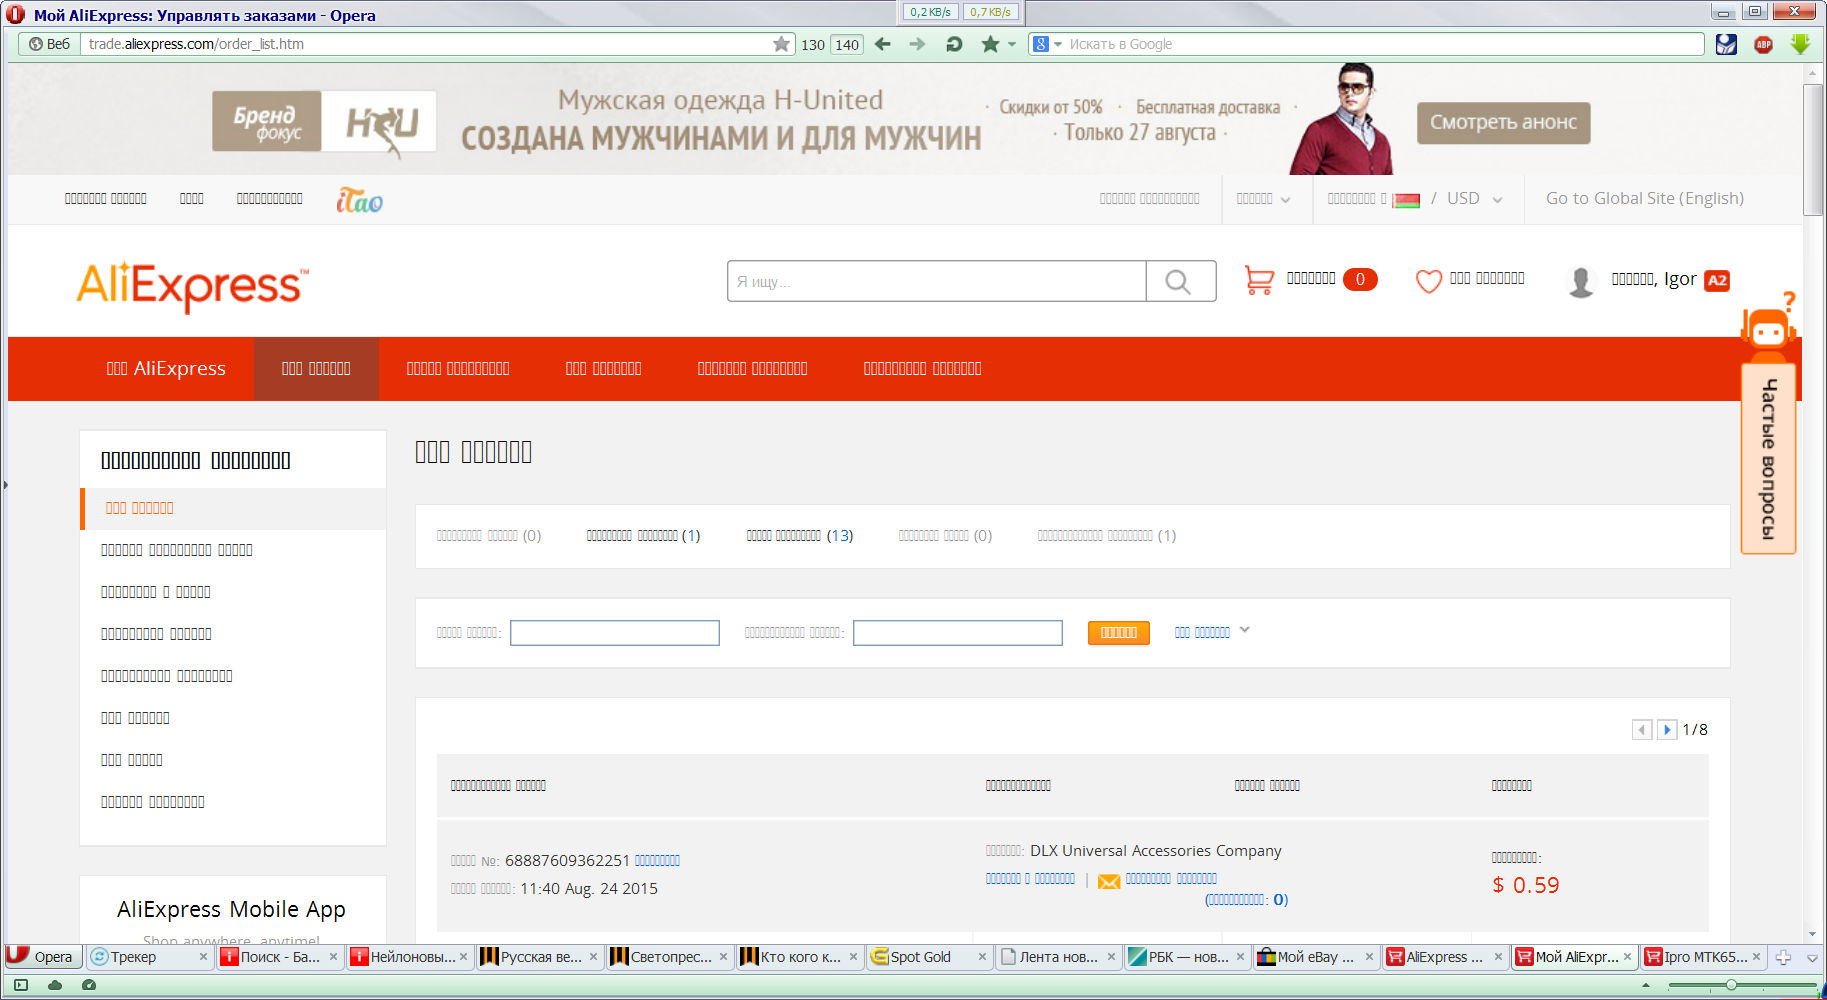Go to previous orders page arrow
Viewport: 1827px width, 1000px height.
1642,730
